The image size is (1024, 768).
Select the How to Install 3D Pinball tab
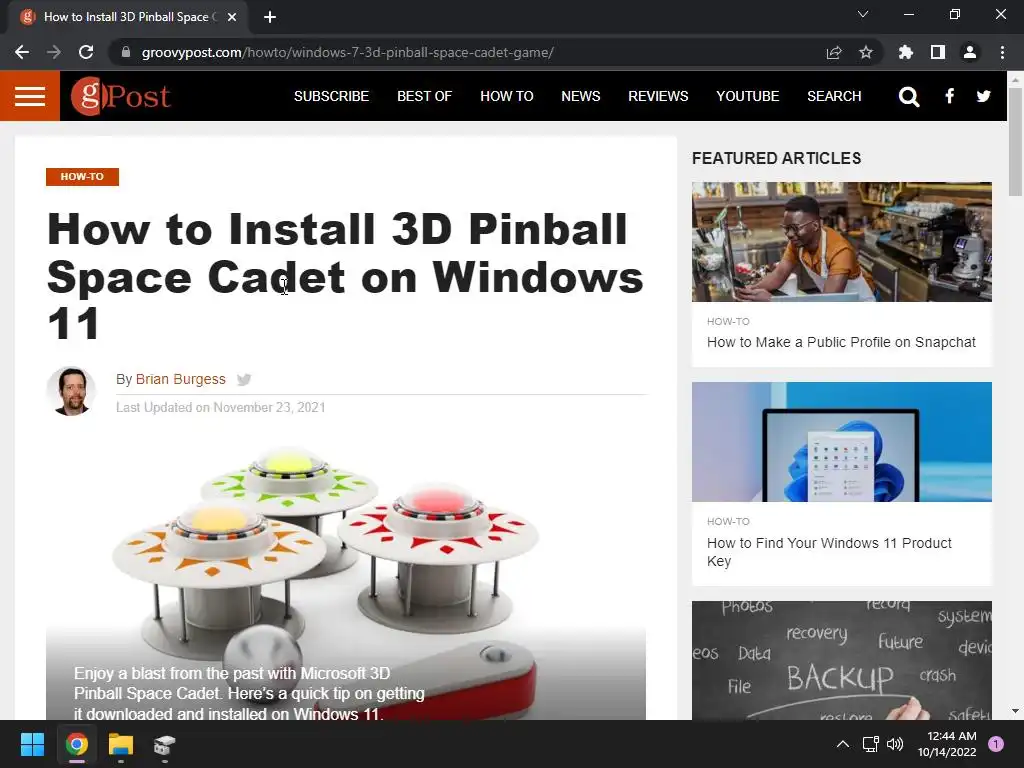pos(127,17)
